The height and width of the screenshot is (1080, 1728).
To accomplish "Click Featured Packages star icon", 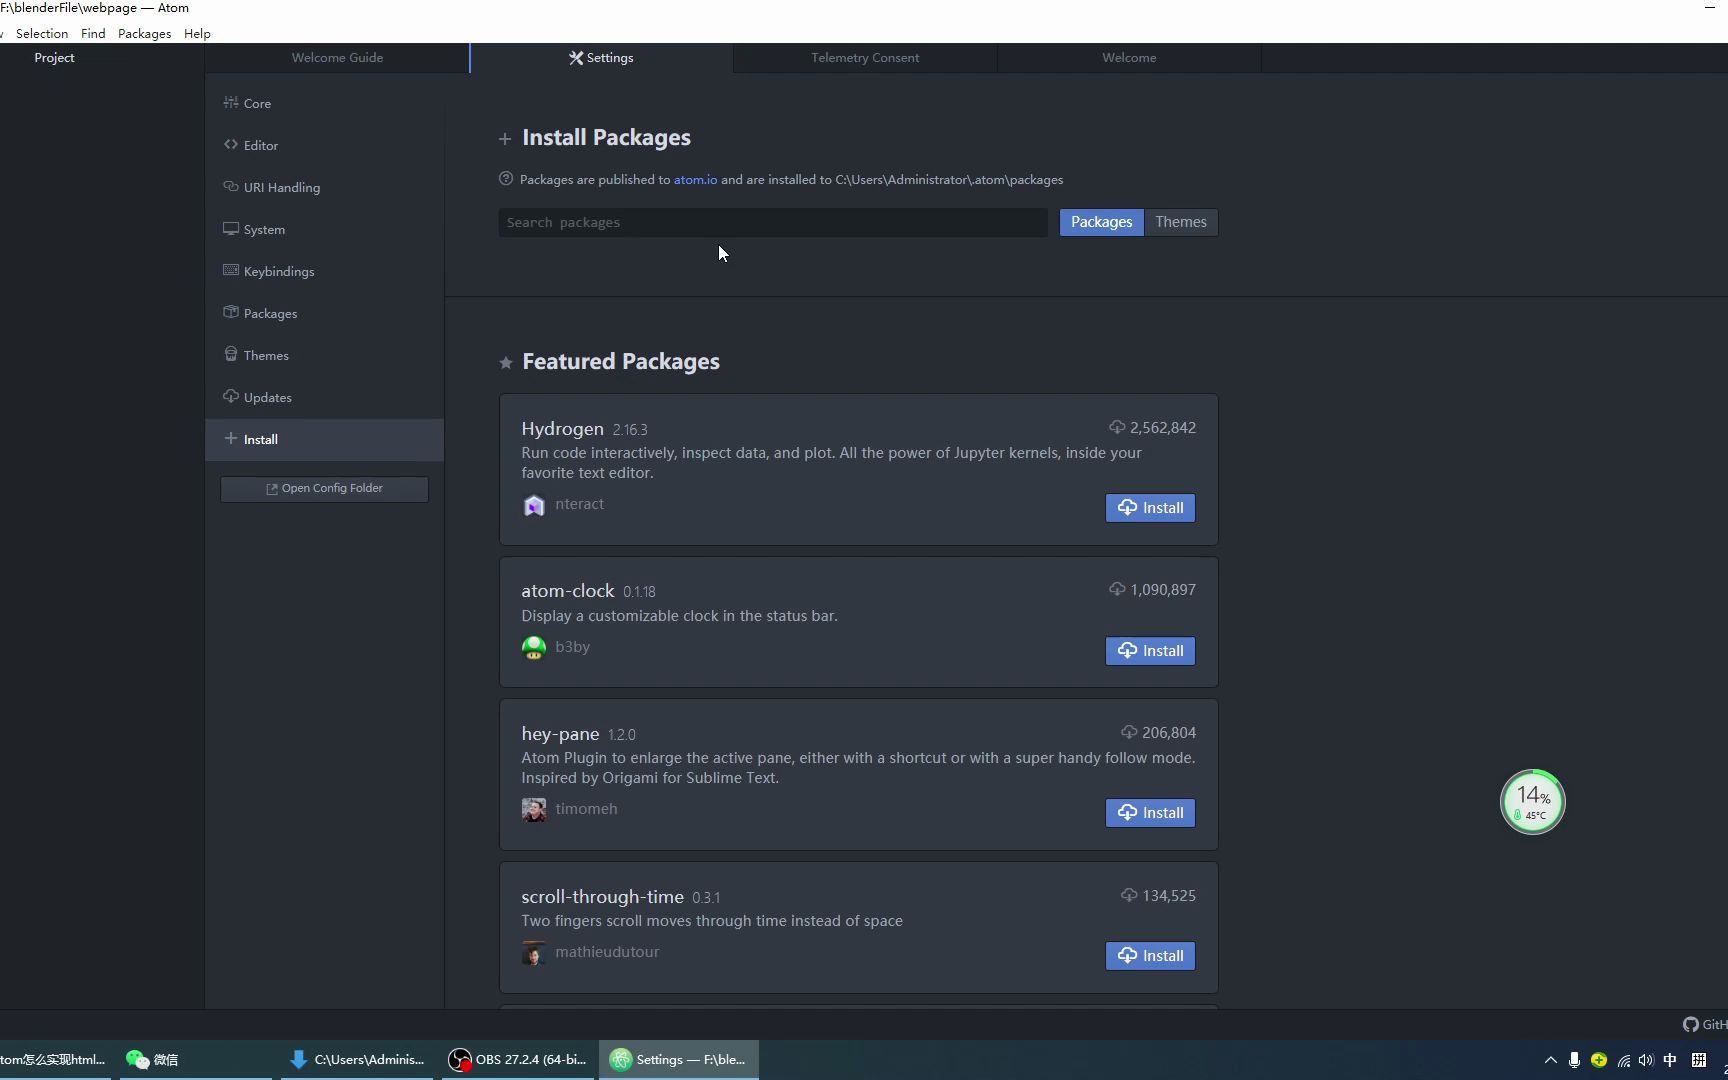I will pyautogui.click(x=506, y=363).
